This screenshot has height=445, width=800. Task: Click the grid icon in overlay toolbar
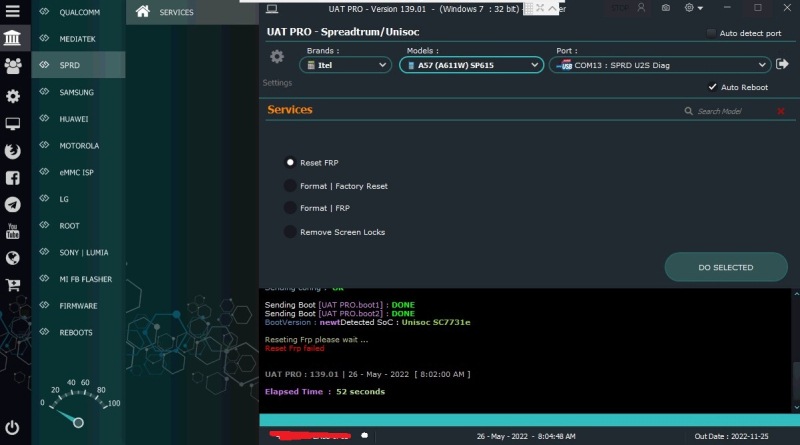tap(529, 8)
